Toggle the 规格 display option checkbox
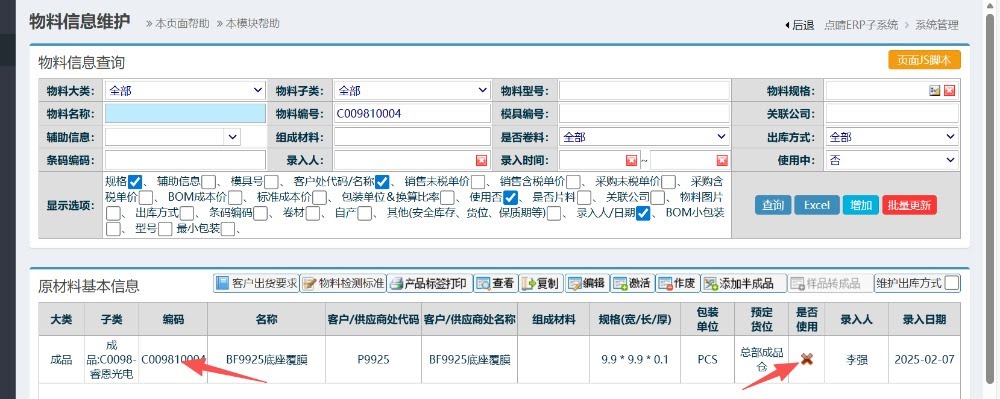This screenshot has width=1000, height=399. coord(134,182)
